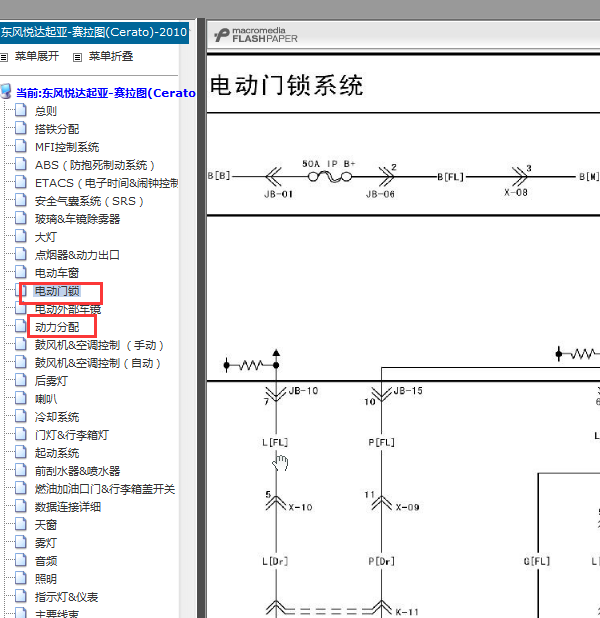Select 指示灯&仪表 item

tap(66, 597)
